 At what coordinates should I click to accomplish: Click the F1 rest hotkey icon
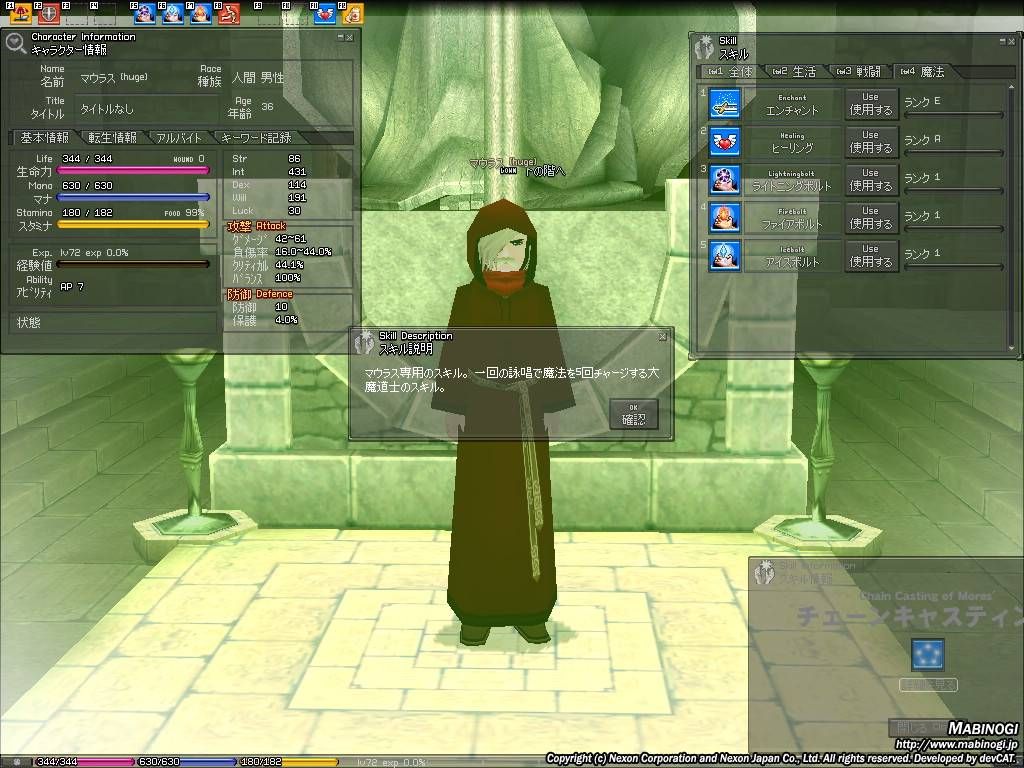(20, 14)
